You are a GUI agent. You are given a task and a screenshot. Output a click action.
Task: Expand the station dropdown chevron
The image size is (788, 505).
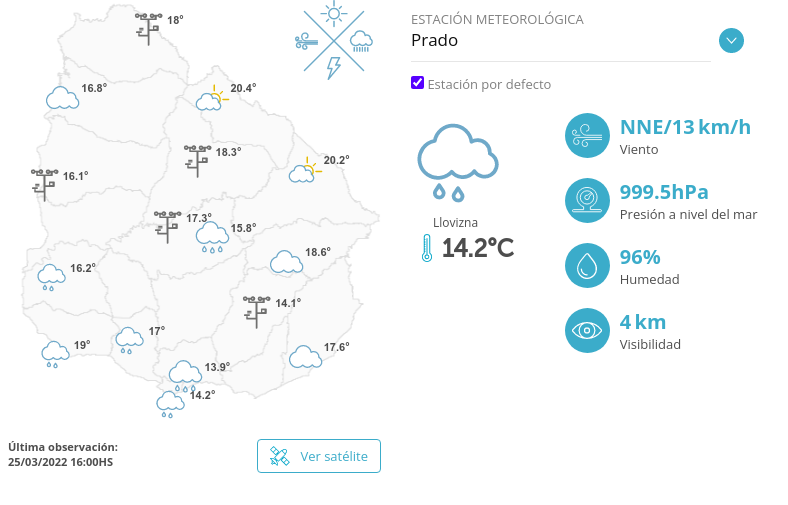[x=731, y=41]
